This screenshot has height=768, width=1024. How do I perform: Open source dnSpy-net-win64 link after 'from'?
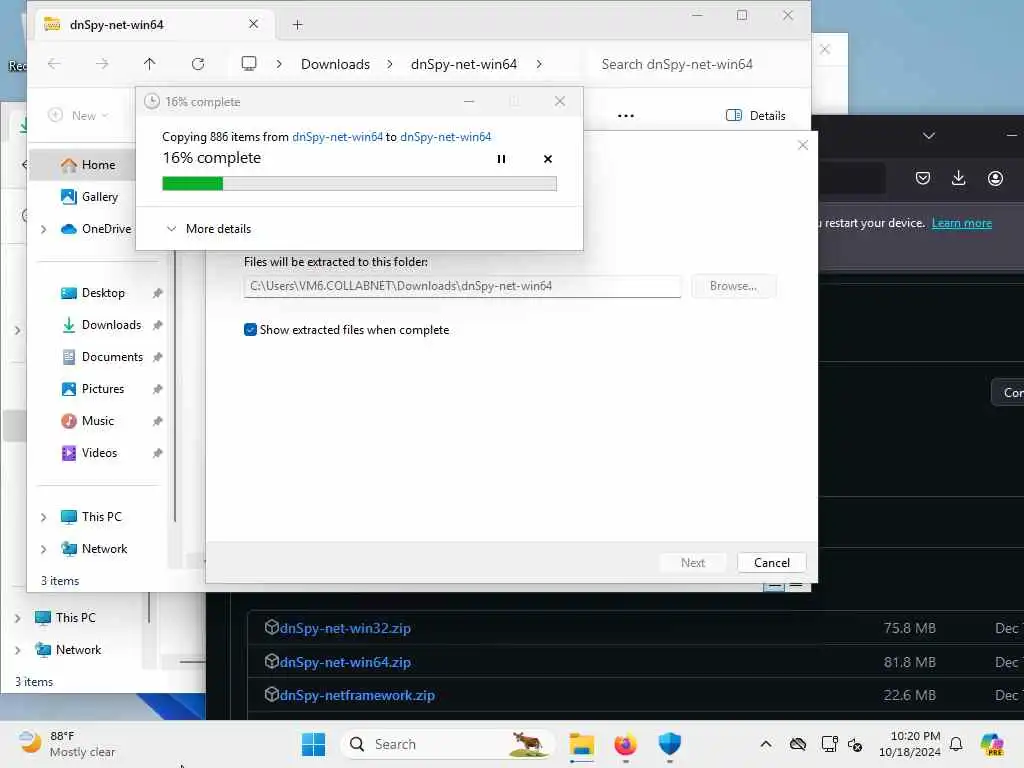tap(337, 136)
